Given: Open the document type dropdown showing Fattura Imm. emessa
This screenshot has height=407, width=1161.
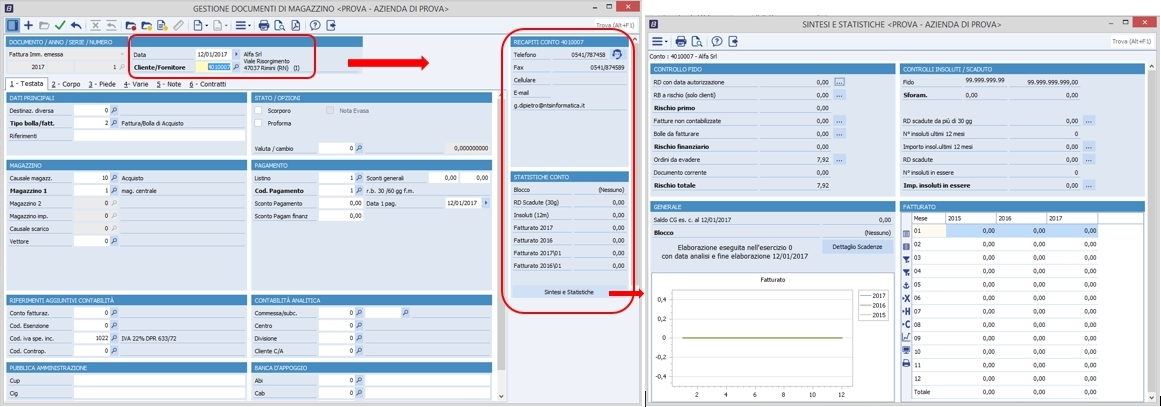Looking at the screenshot, I should coord(122,55).
